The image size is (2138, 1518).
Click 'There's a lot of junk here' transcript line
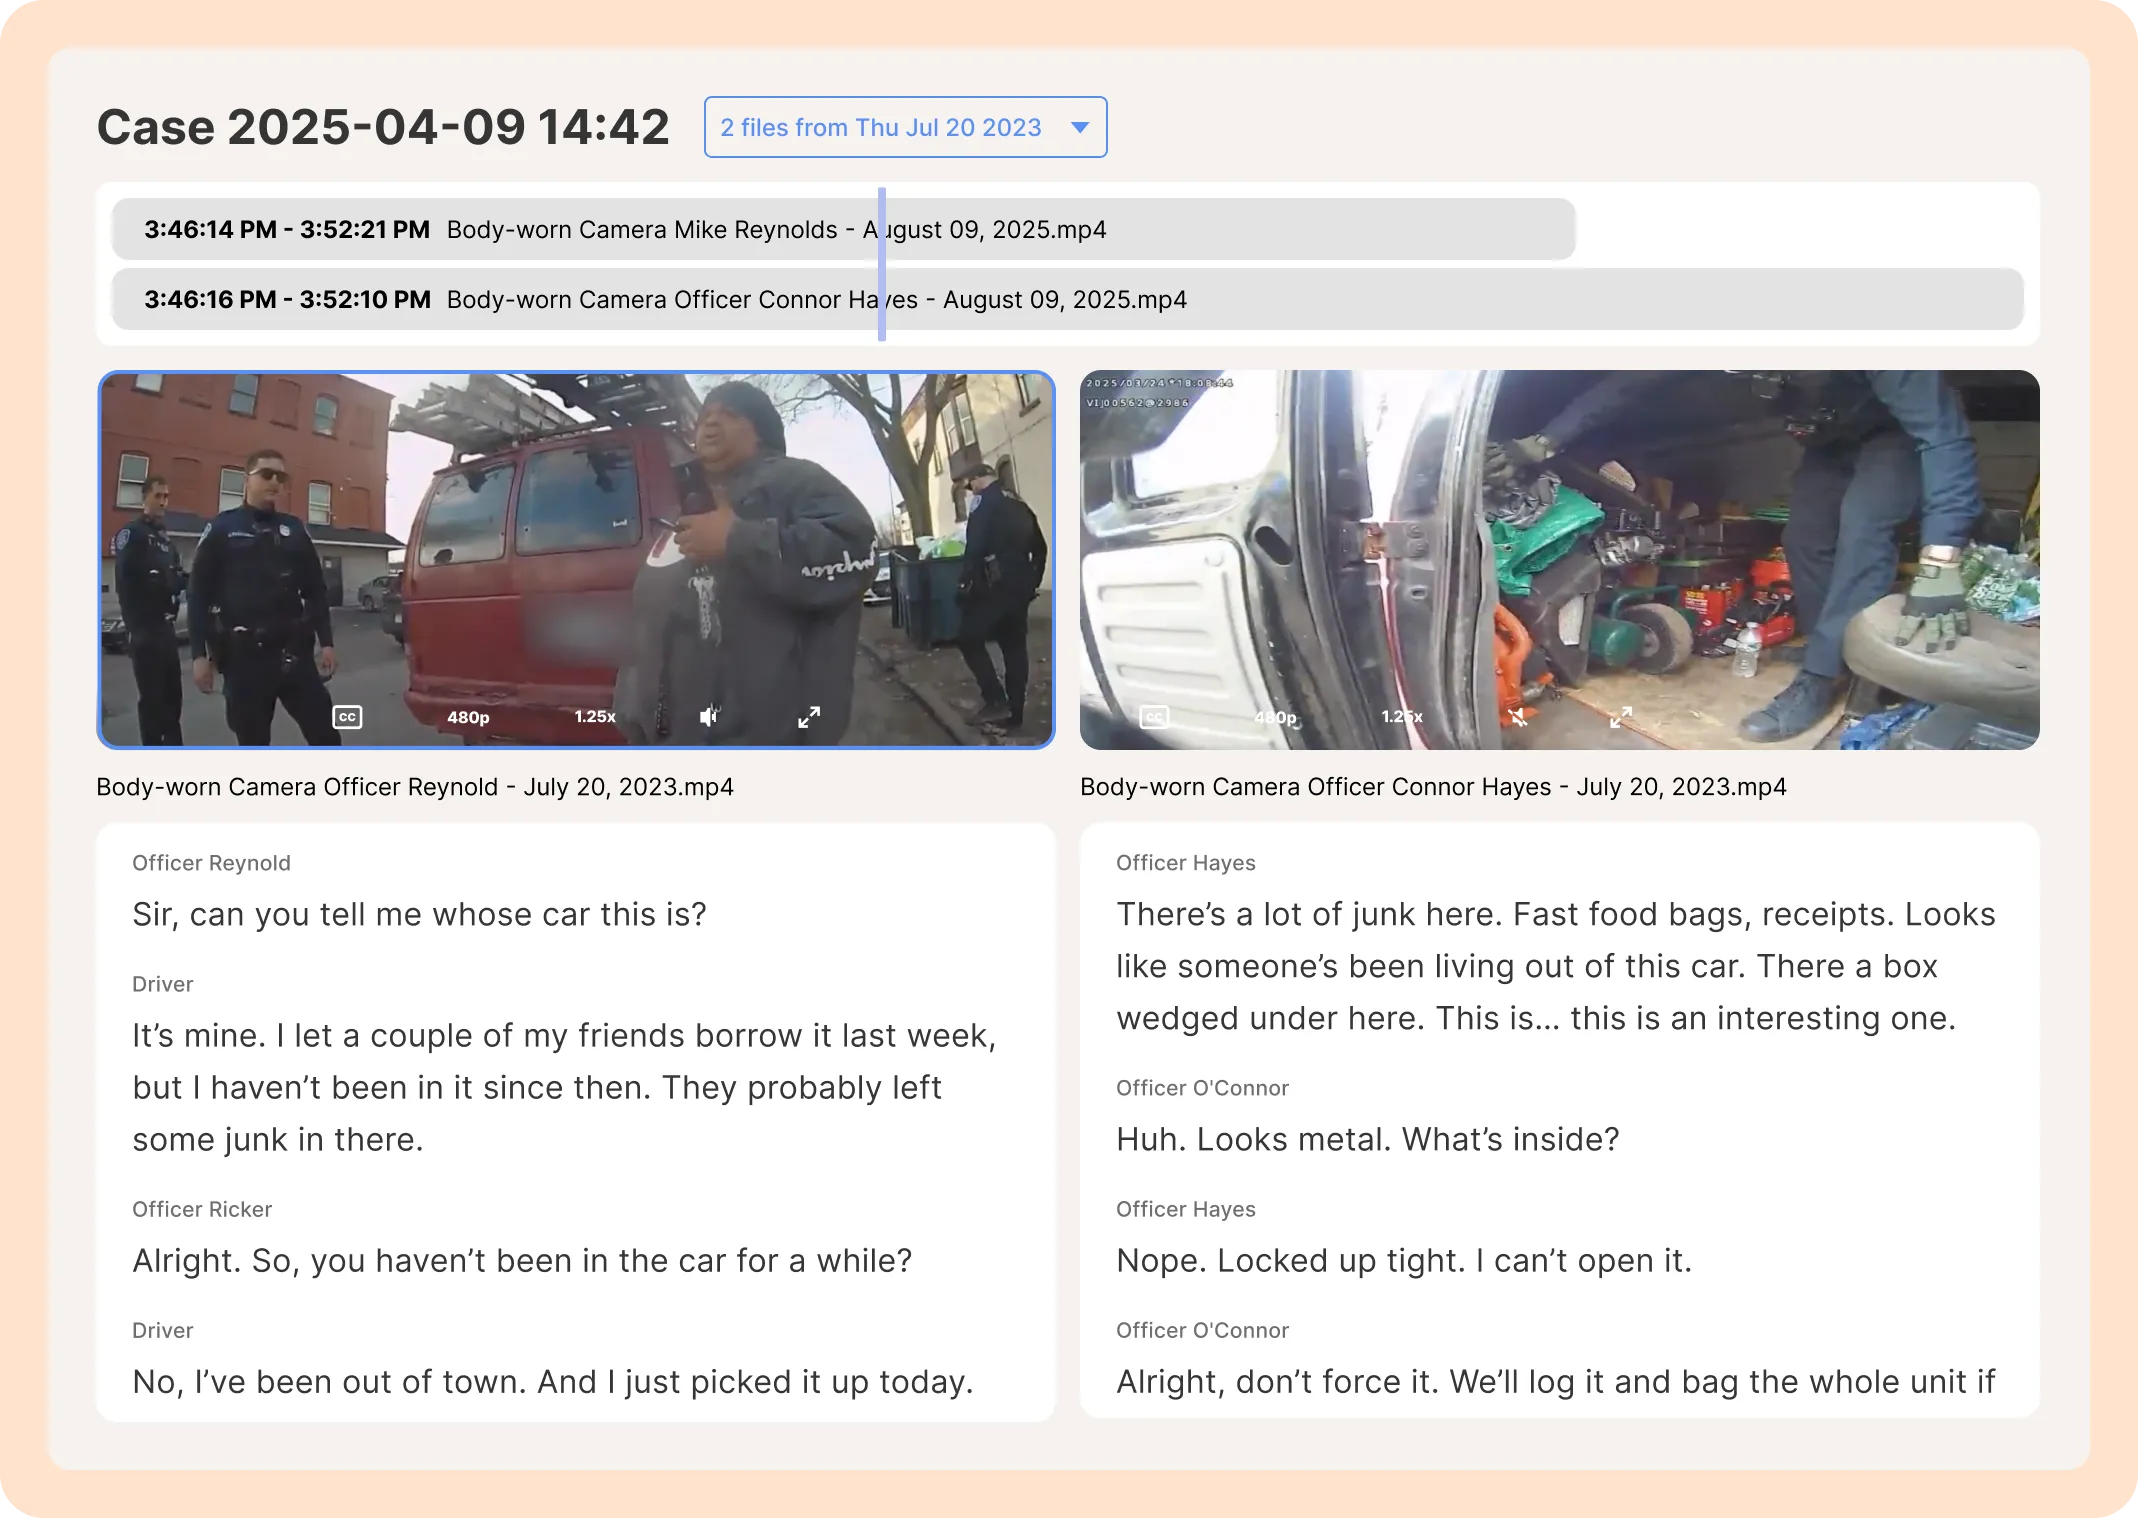click(x=1556, y=966)
